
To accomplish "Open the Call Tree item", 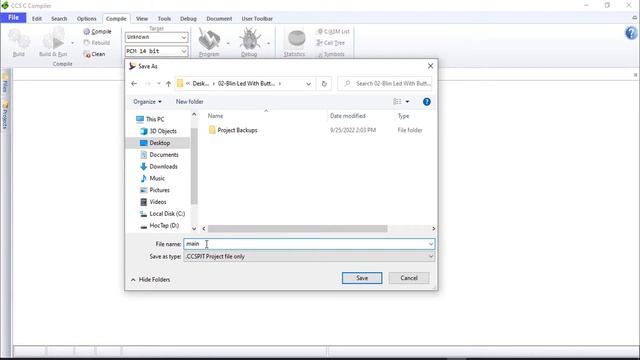I will click(331, 42).
